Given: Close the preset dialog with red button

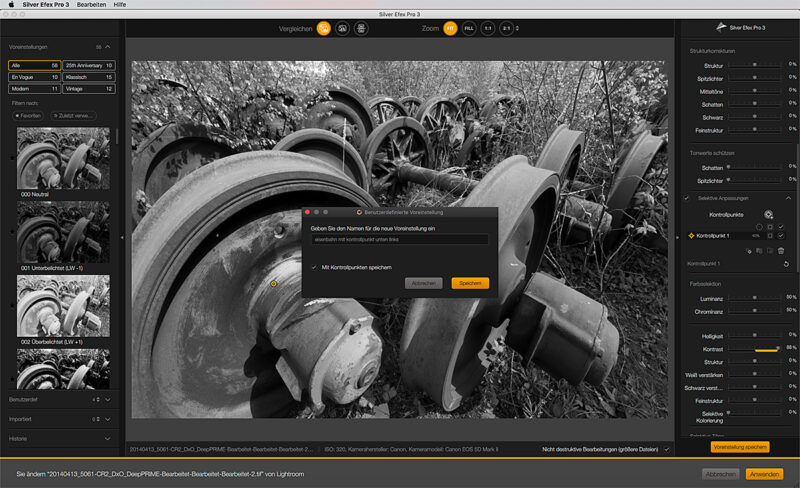Looking at the screenshot, I should pos(307,212).
